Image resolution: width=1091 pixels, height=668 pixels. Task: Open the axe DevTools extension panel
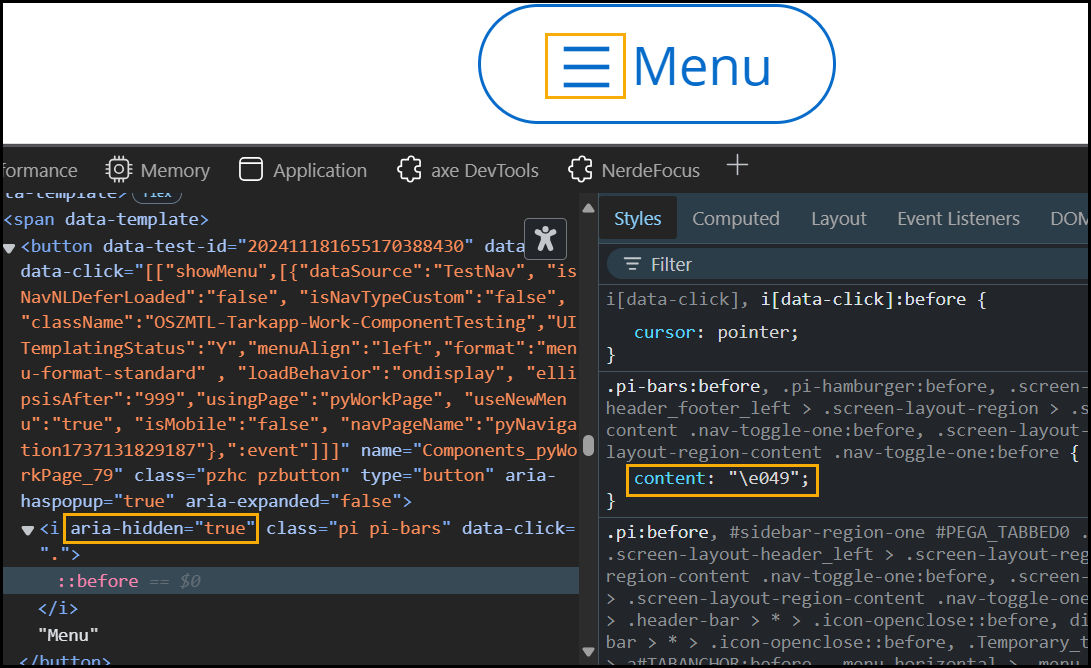[407, 170]
